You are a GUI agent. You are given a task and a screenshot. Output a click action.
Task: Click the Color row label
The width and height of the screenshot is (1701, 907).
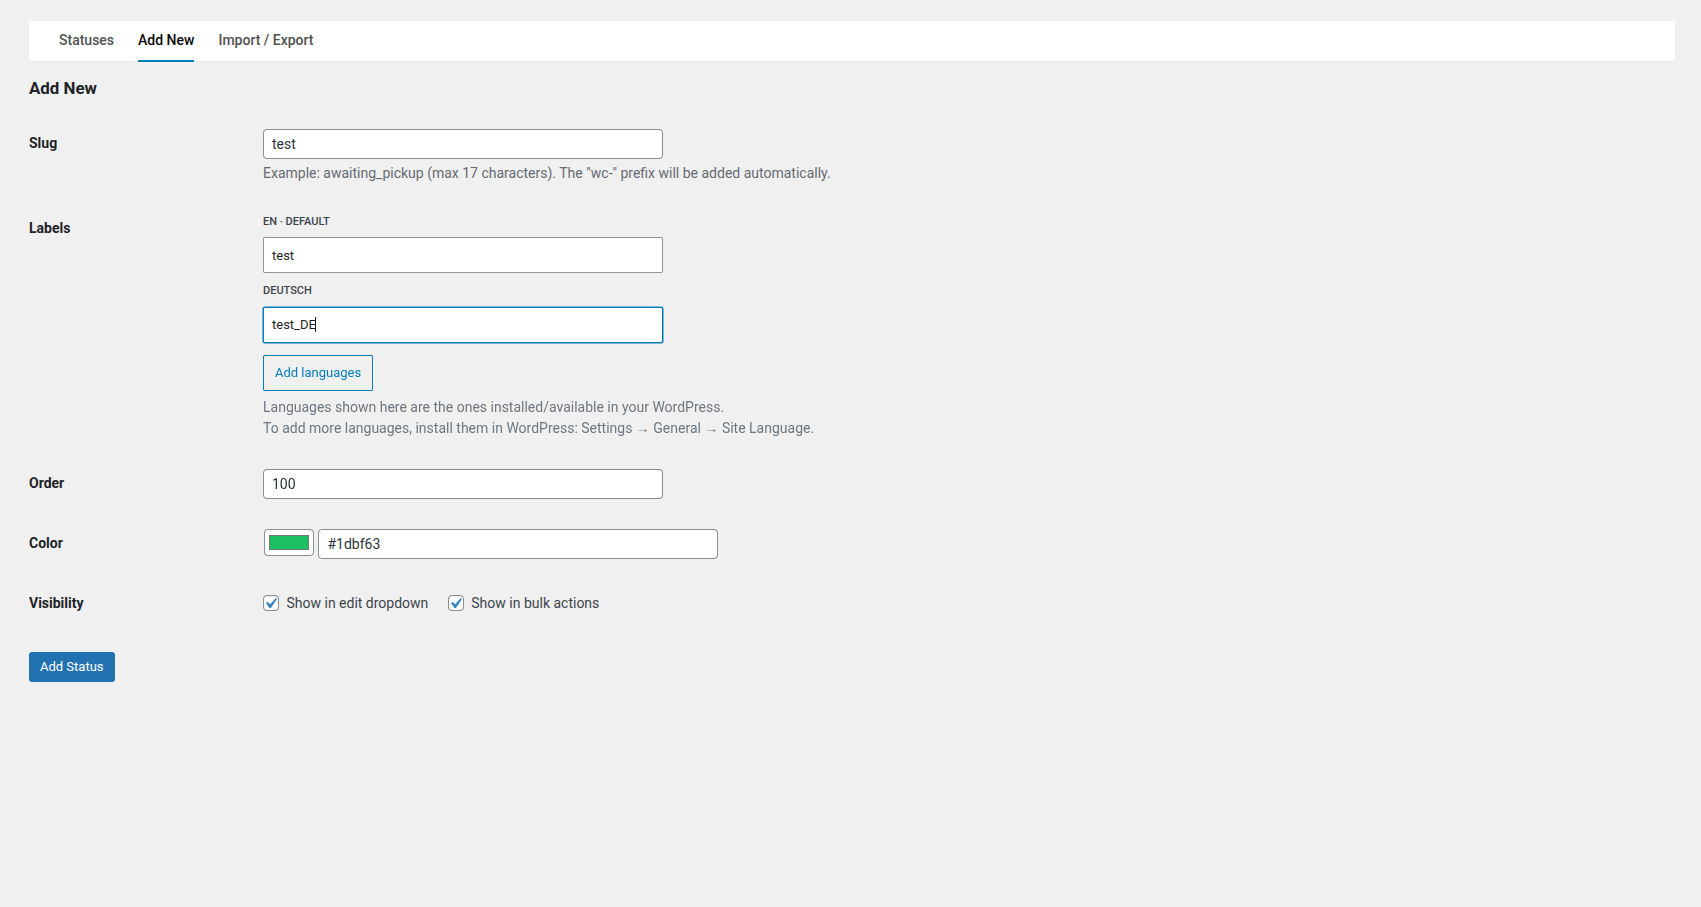(46, 543)
